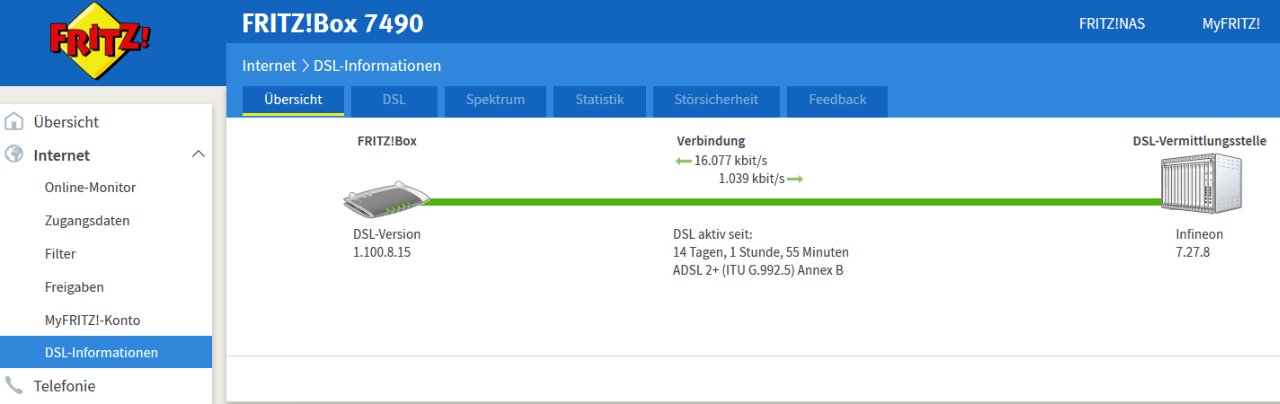The image size is (1280, 404).
Task: Select DSL-Informationen in the sidebar
Action: [106, 352]
